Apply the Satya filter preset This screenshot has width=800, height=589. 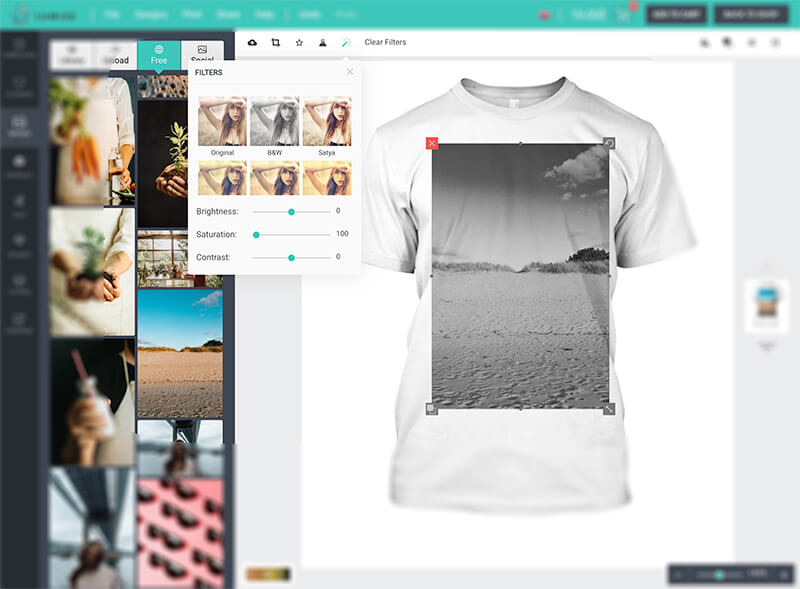[327, 121]
